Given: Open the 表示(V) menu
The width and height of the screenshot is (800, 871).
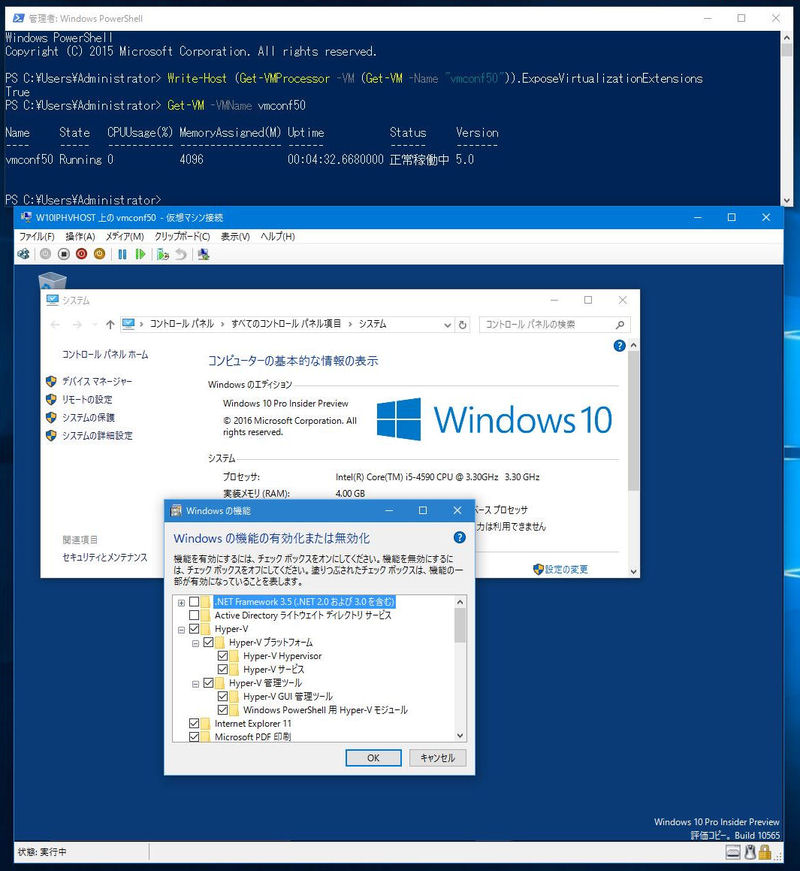Looking at the screenshot, I should tap(235, 237).
